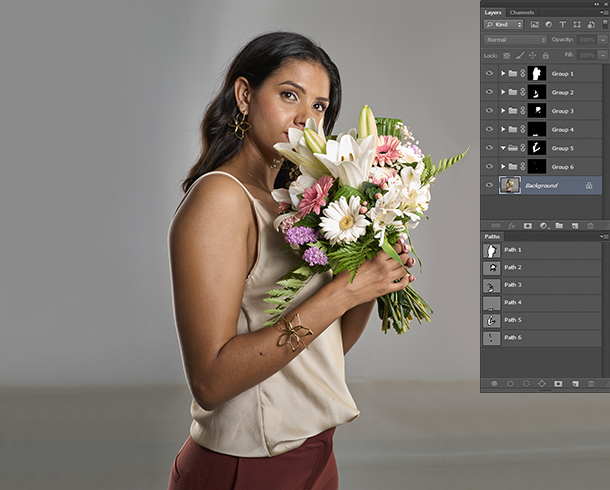Select Group 1 layer mask thumbnail

[537, 73]
